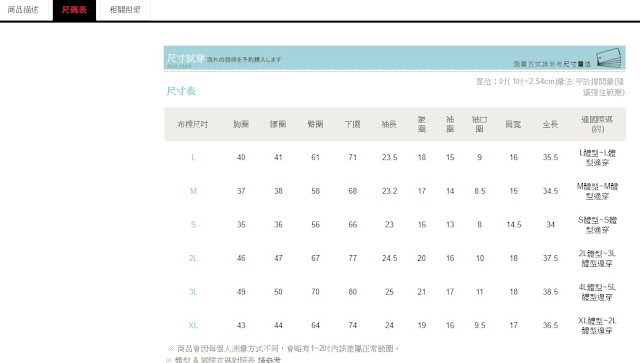Click value 70 in the 3L row

tap(315, 292)
